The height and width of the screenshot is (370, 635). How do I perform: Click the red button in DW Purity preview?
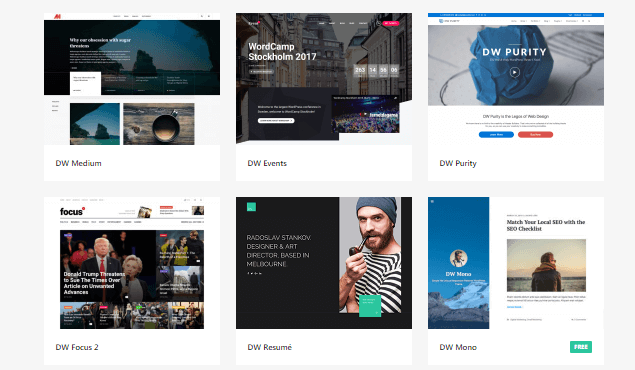coord(535,134)
